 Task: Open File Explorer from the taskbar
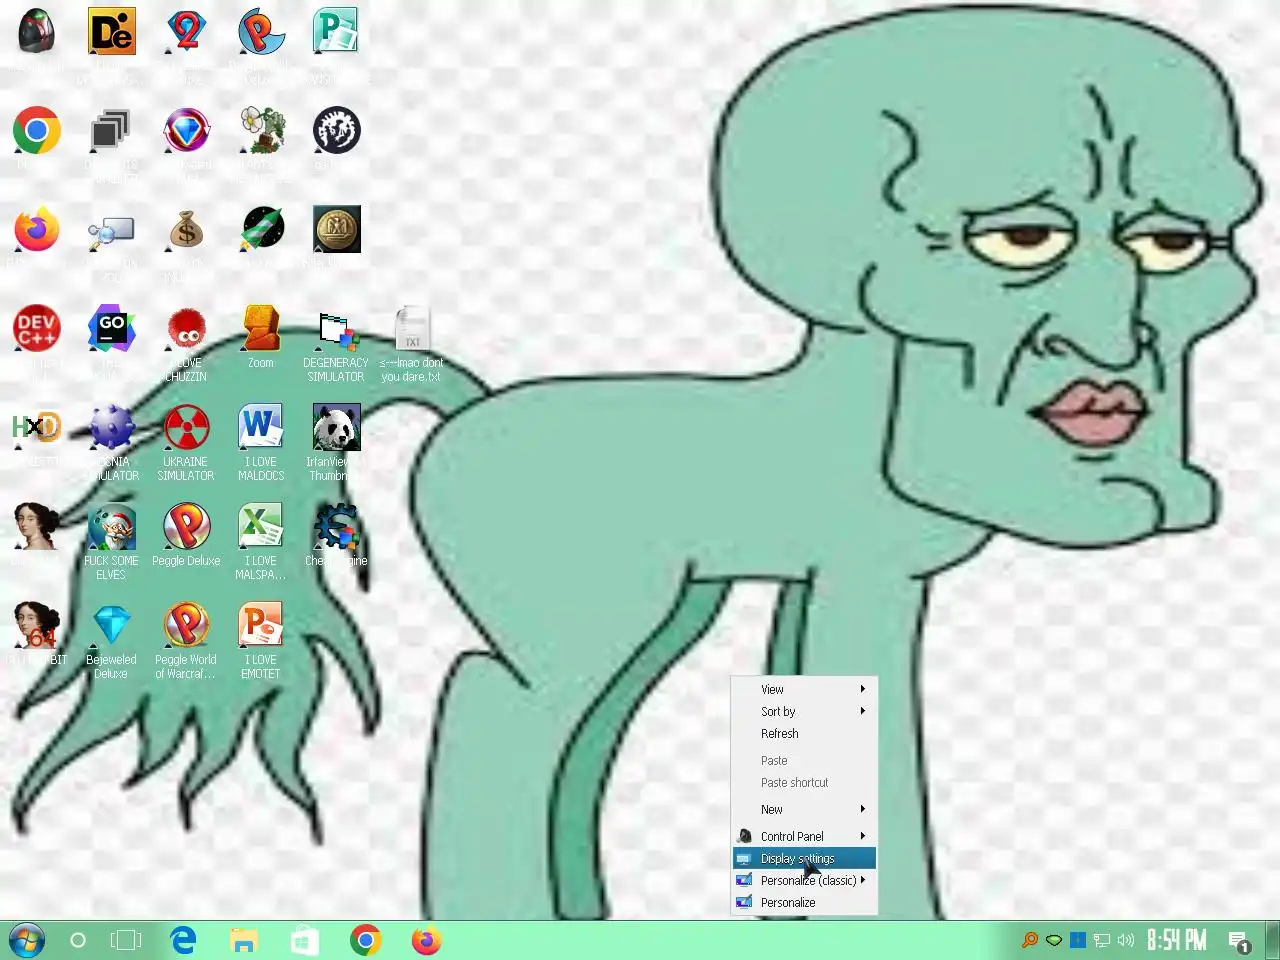[x=243, y=941]
